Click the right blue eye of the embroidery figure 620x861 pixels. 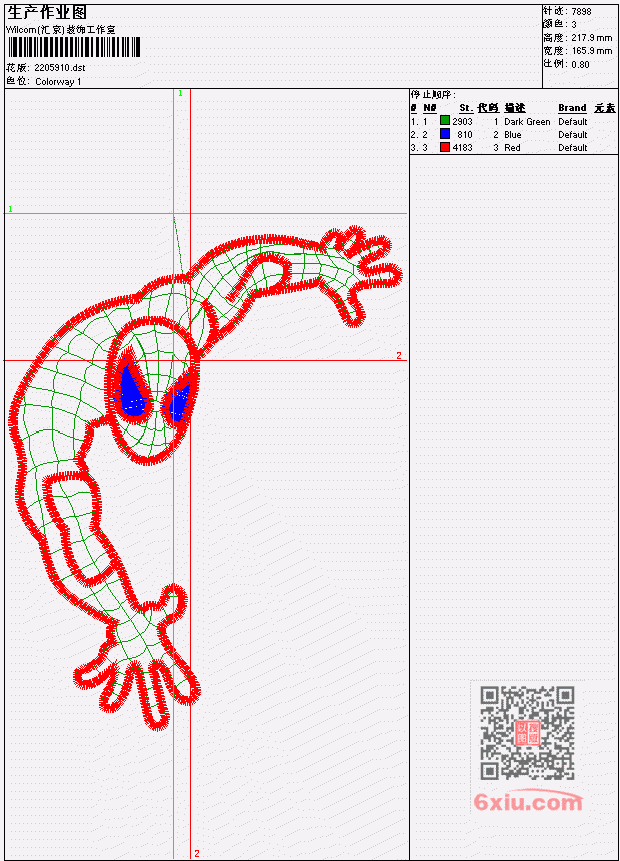coord(178,402)
